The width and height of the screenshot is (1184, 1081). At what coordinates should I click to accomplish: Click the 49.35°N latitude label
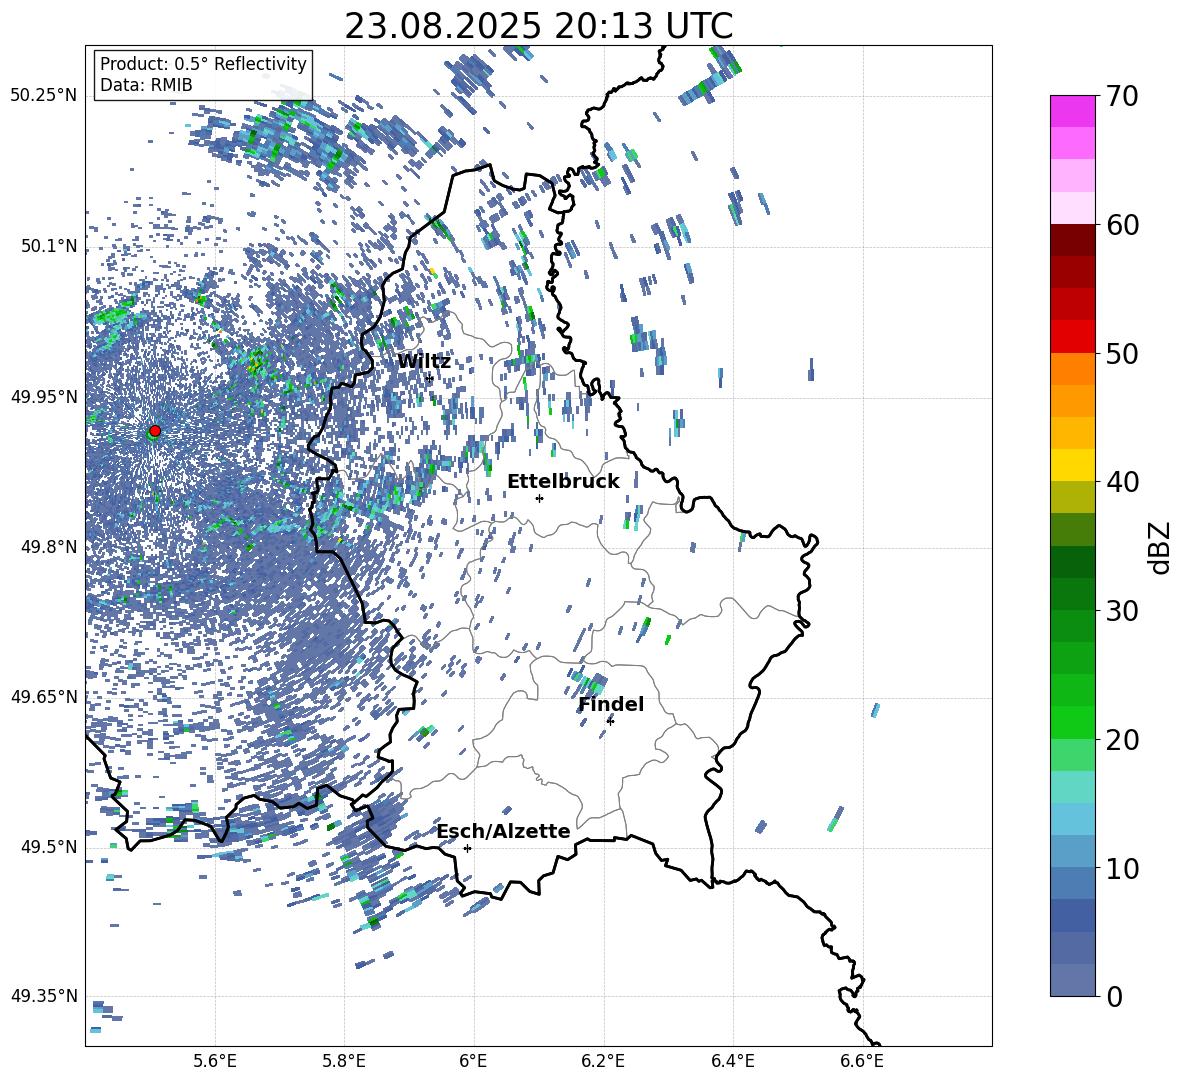click(43, 996)
